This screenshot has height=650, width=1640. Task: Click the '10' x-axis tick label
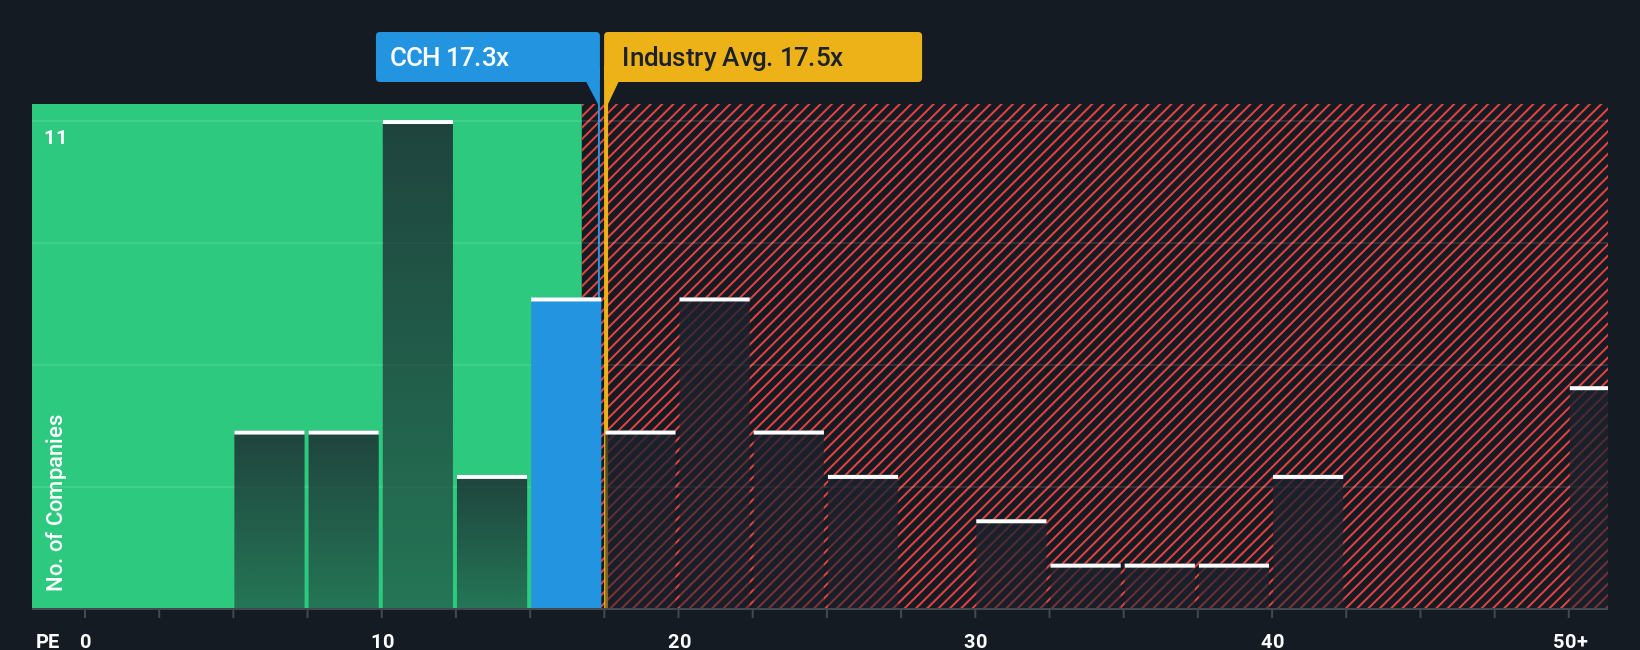pos(383,640)
